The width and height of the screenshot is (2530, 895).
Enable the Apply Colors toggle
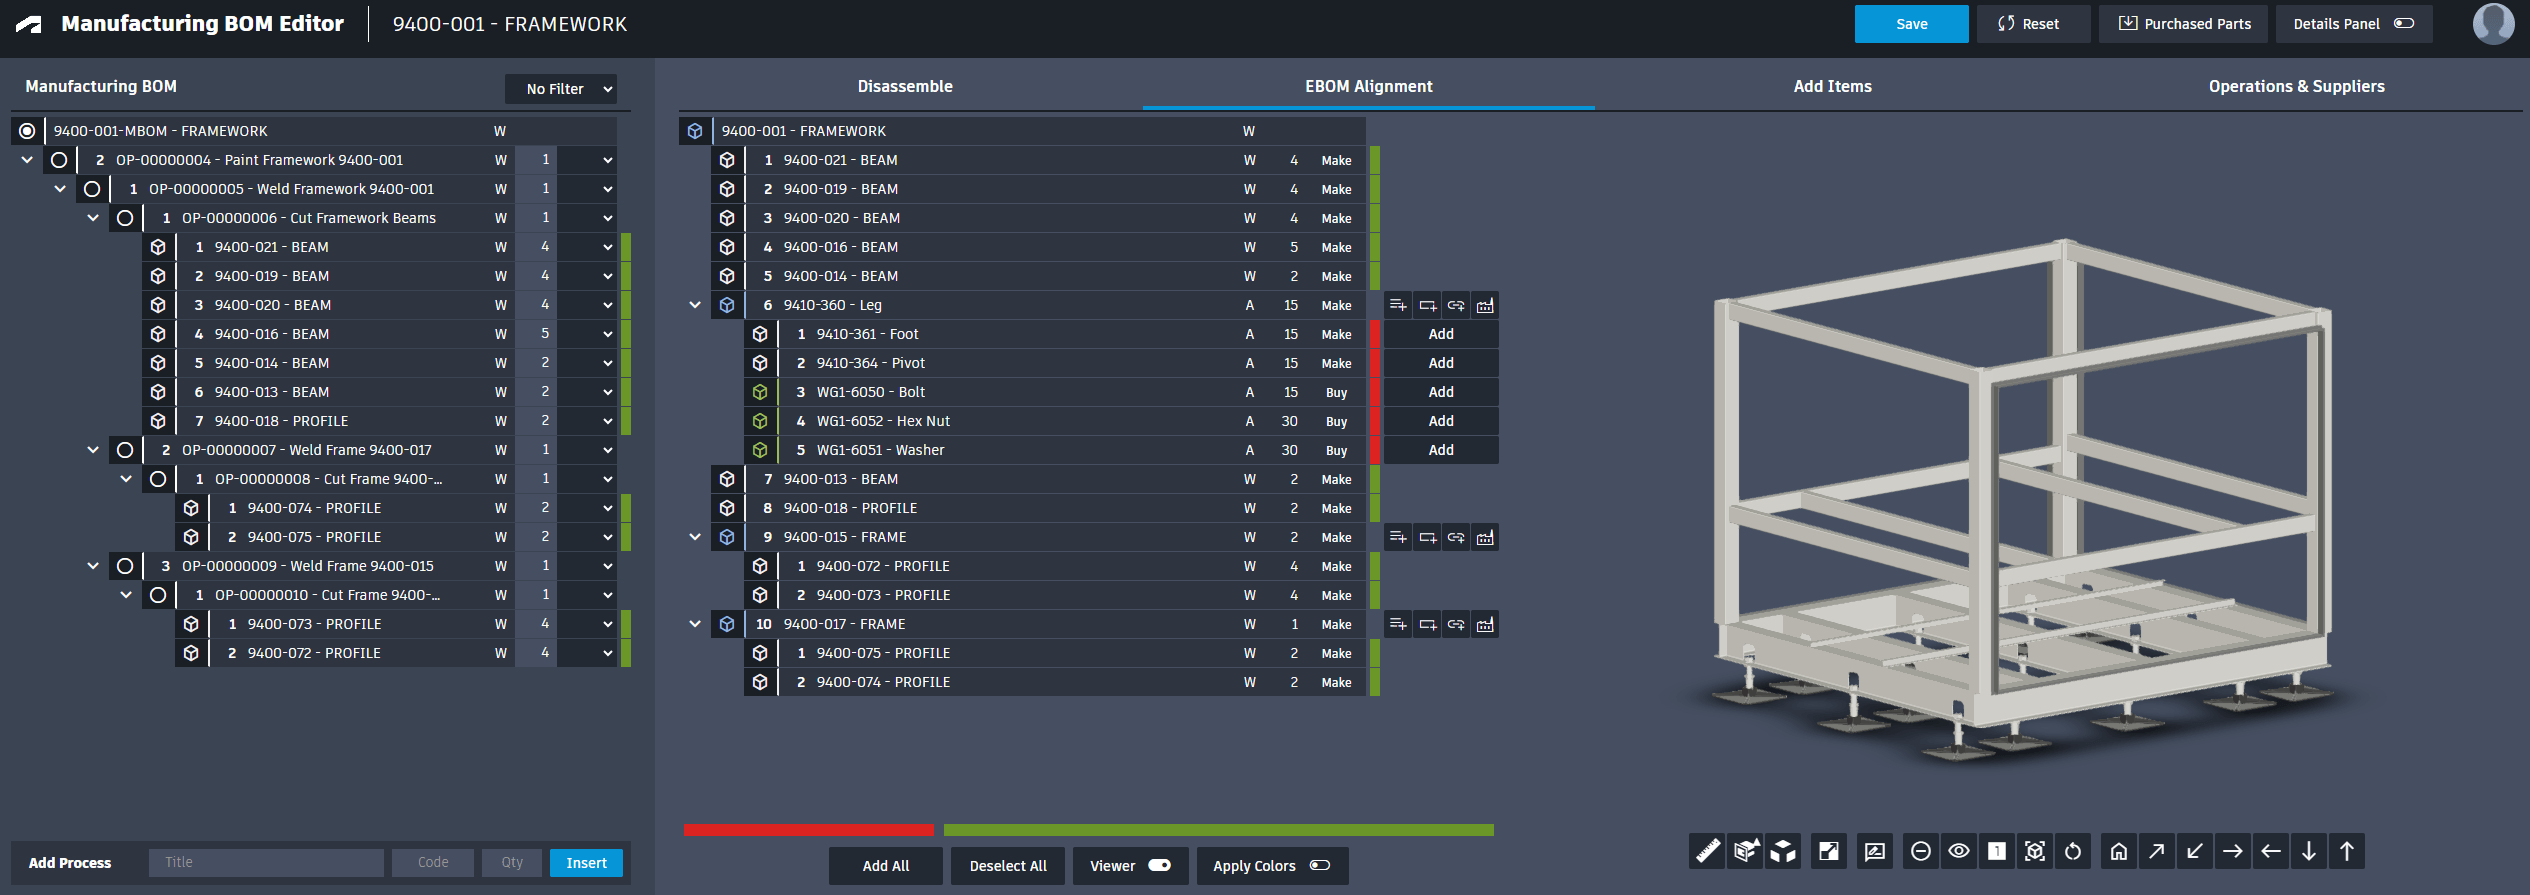click(1320, 865)
